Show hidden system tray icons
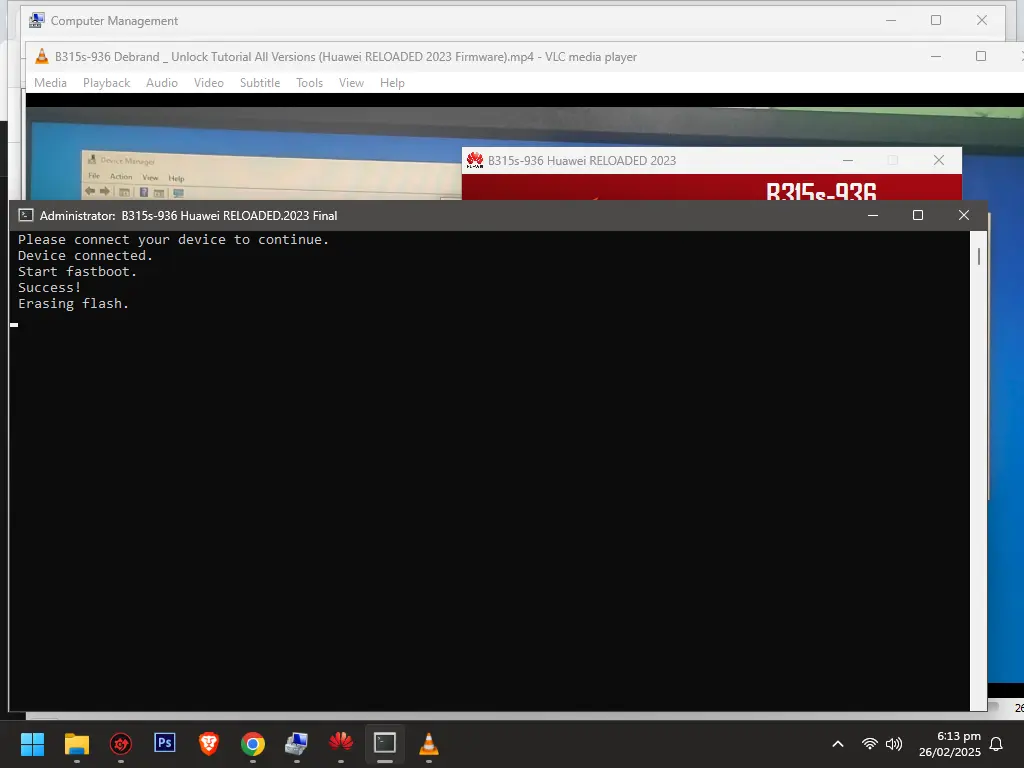 tap(838, 744)
